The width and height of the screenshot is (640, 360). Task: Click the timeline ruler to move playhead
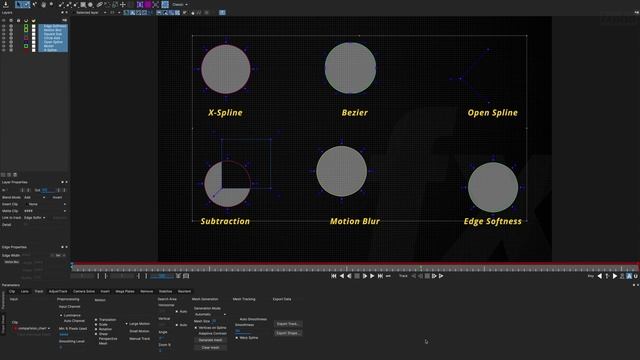pos(355,269)
